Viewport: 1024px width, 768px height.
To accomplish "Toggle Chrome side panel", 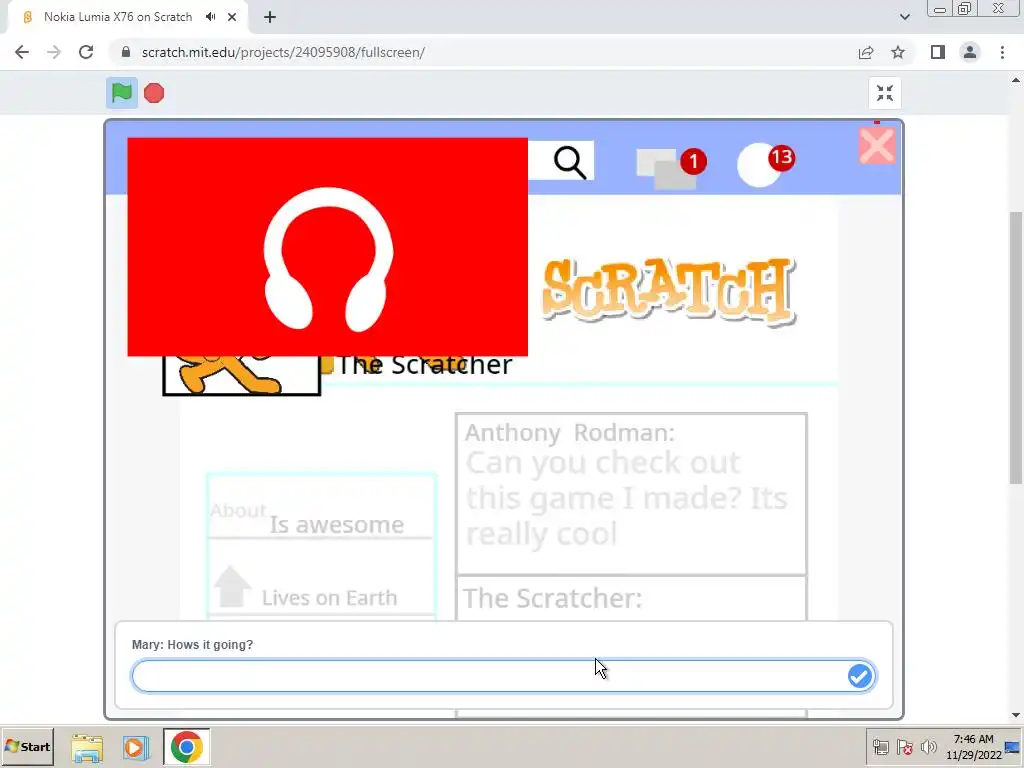I will pos(938,52).
